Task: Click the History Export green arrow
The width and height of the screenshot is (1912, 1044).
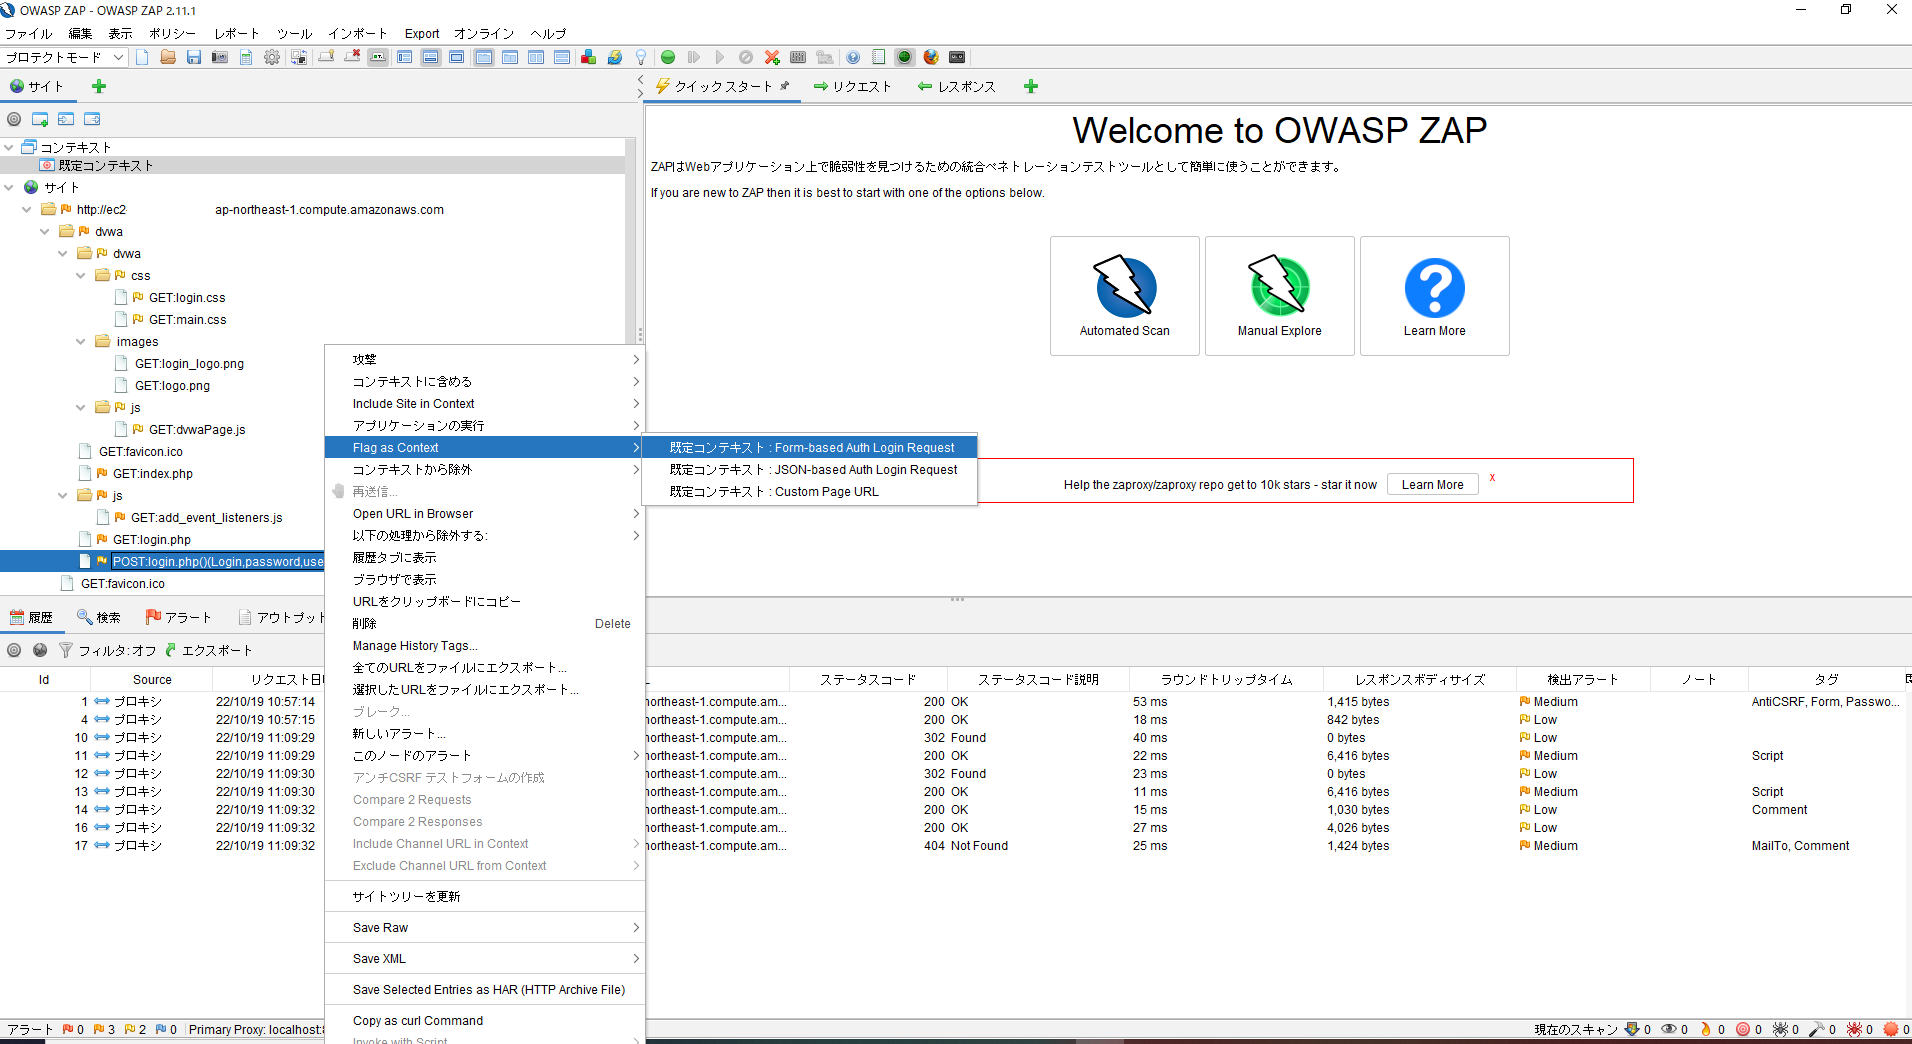Action: pos(171,650)
